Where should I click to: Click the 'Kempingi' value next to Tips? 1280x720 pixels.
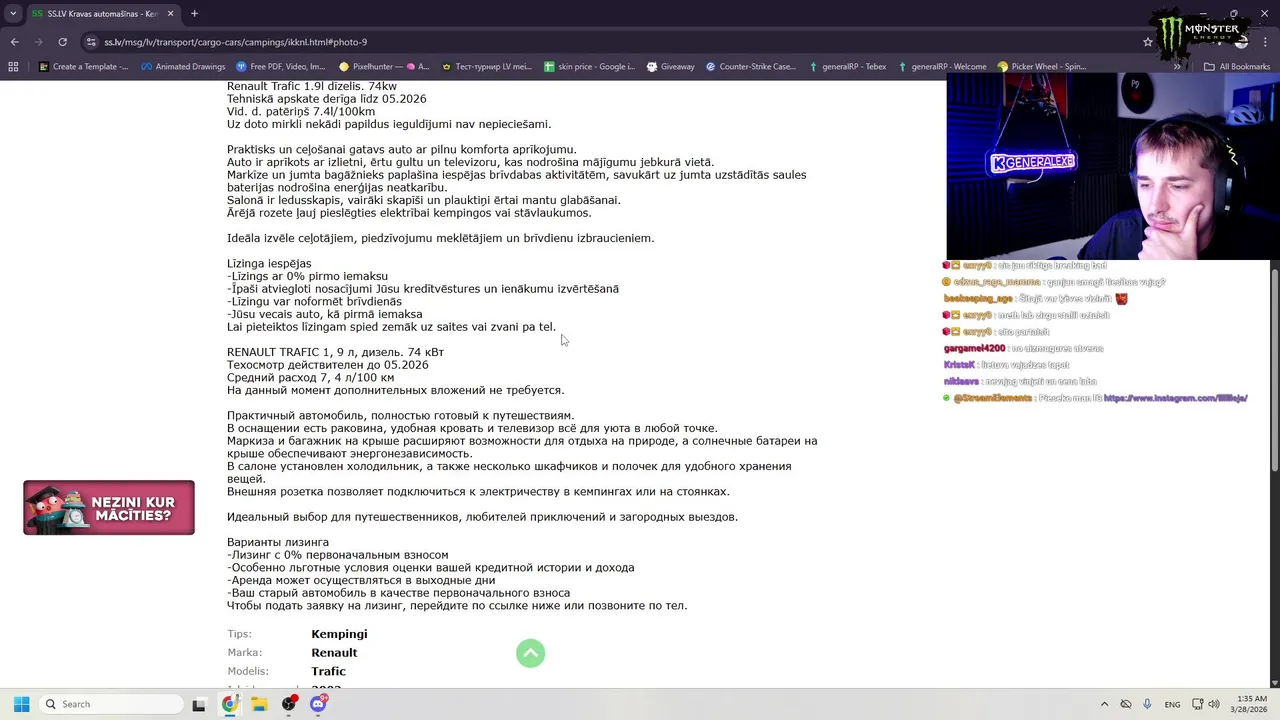click(339, 634)
